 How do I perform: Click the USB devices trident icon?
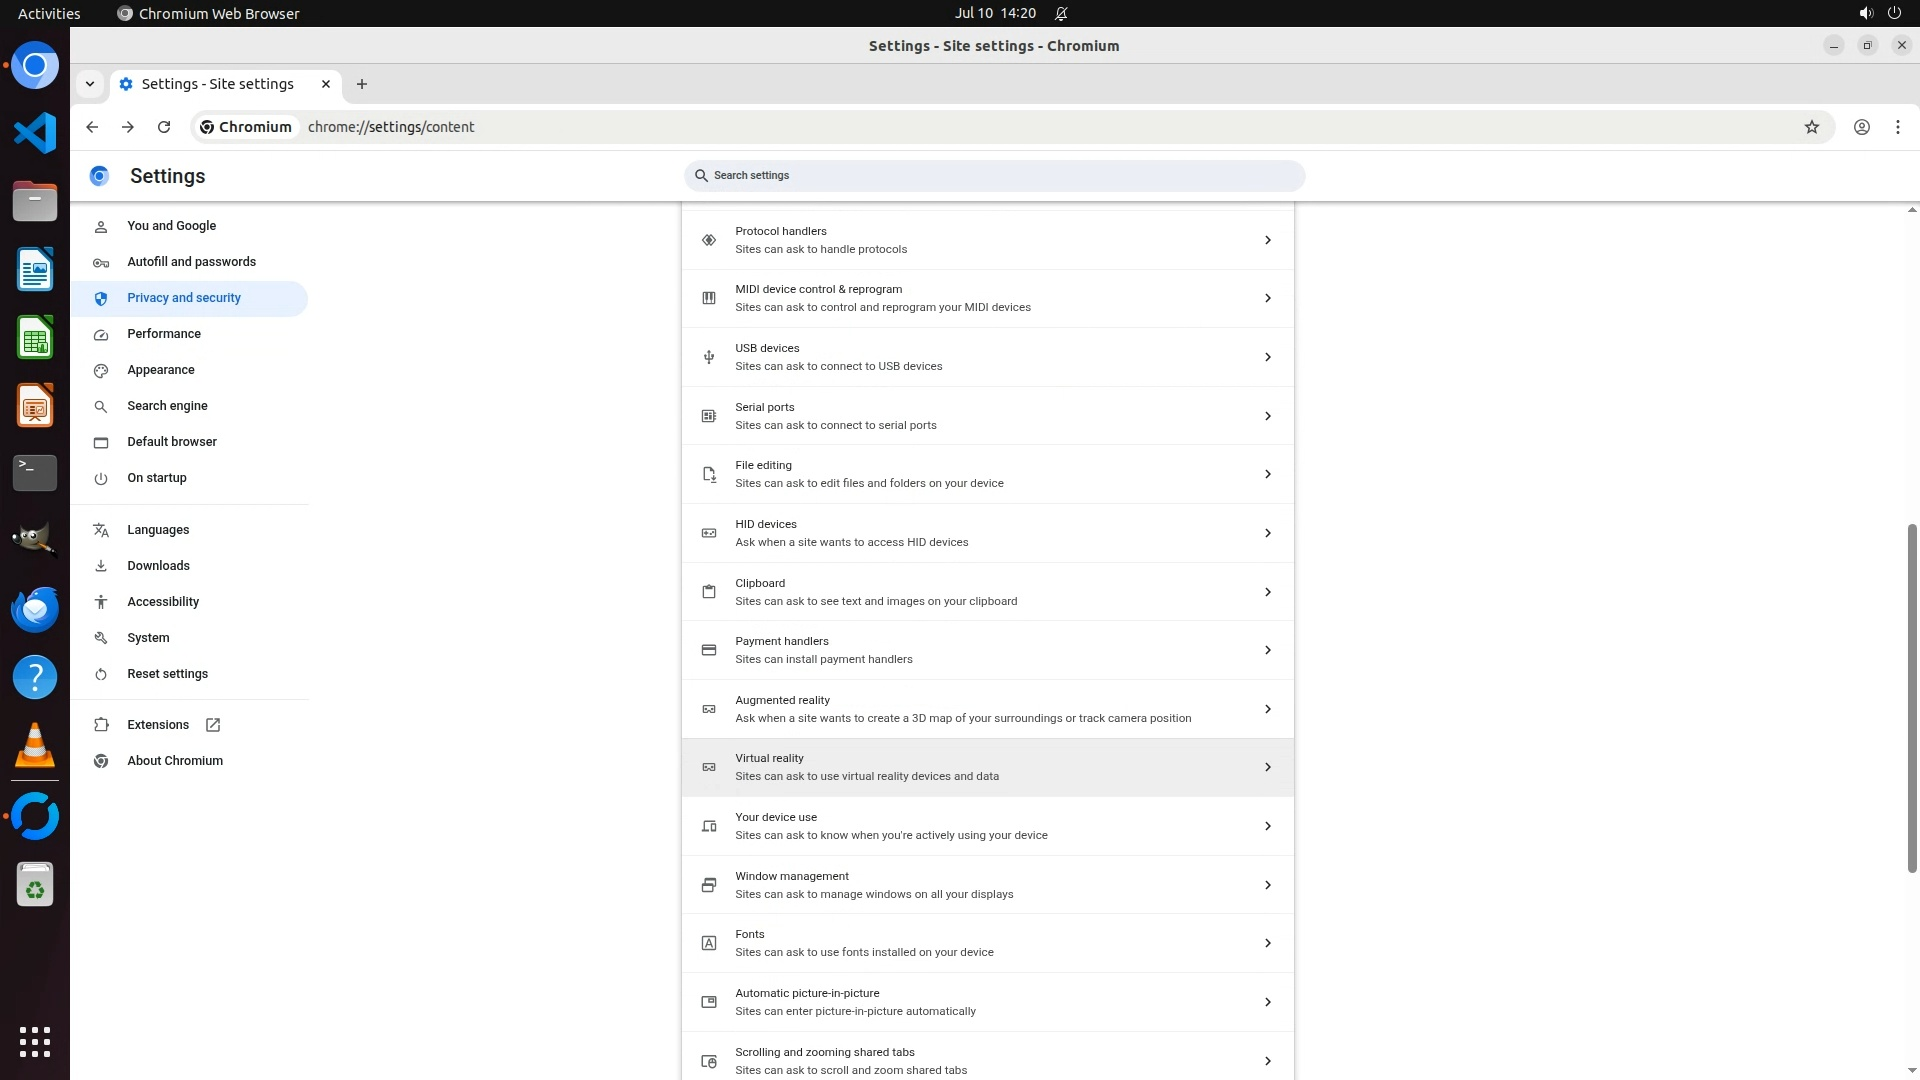click(x=709, y=357)
